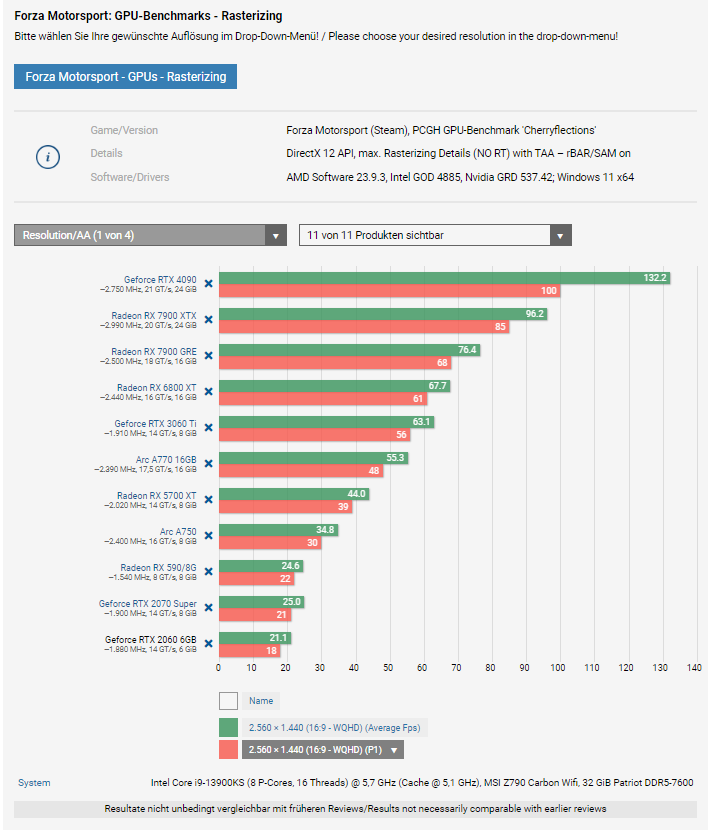Select the Forza Motorsport - GPUs - Rasterizing tab
Viewport: 719px width, 833px height.
tap(125, 76)
